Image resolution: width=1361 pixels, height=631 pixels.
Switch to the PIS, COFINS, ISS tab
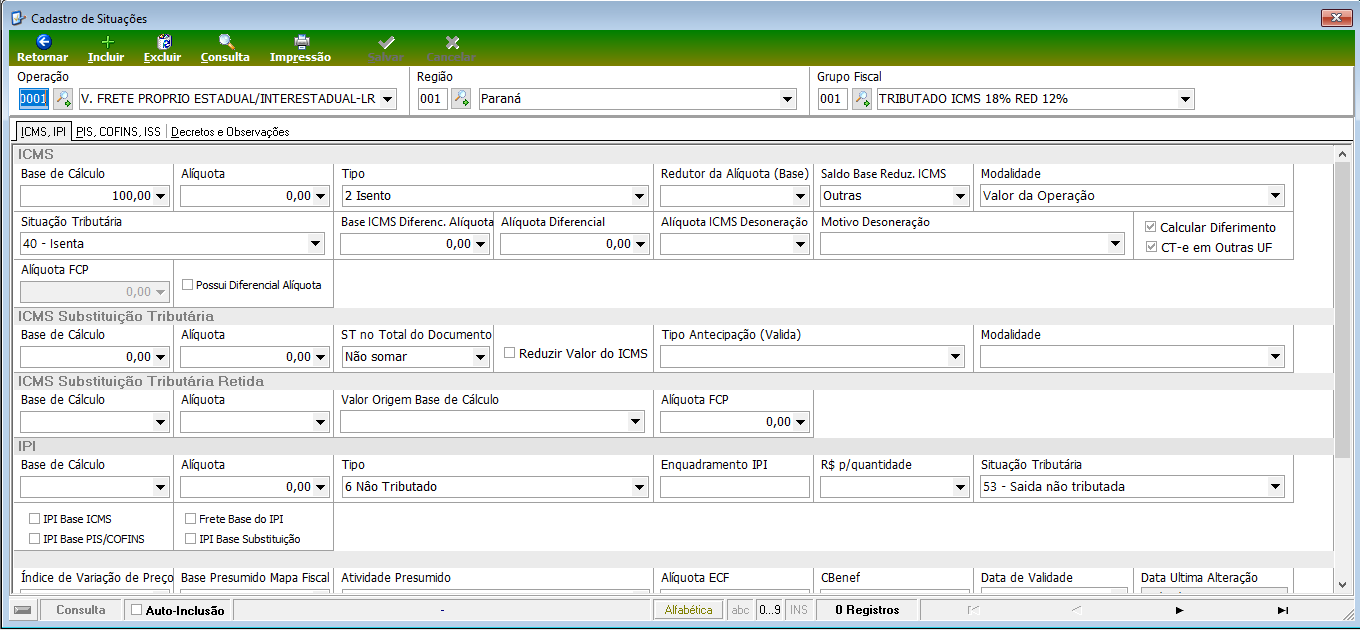coord(118,132)
